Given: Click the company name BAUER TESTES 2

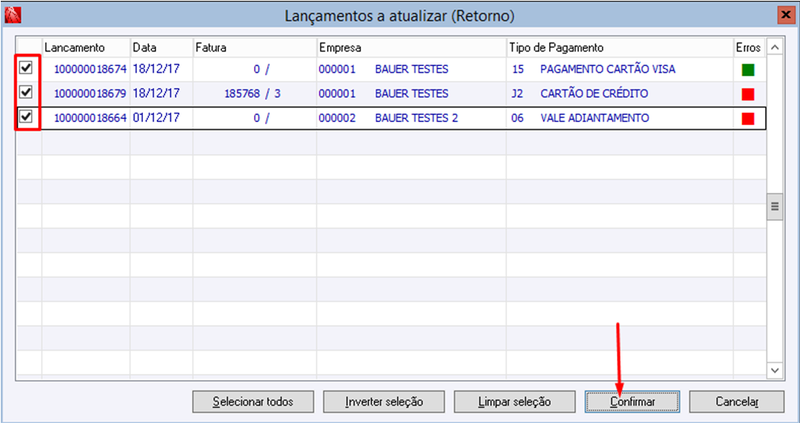Looking at the screenshot, I should click(x=416, y=118).
